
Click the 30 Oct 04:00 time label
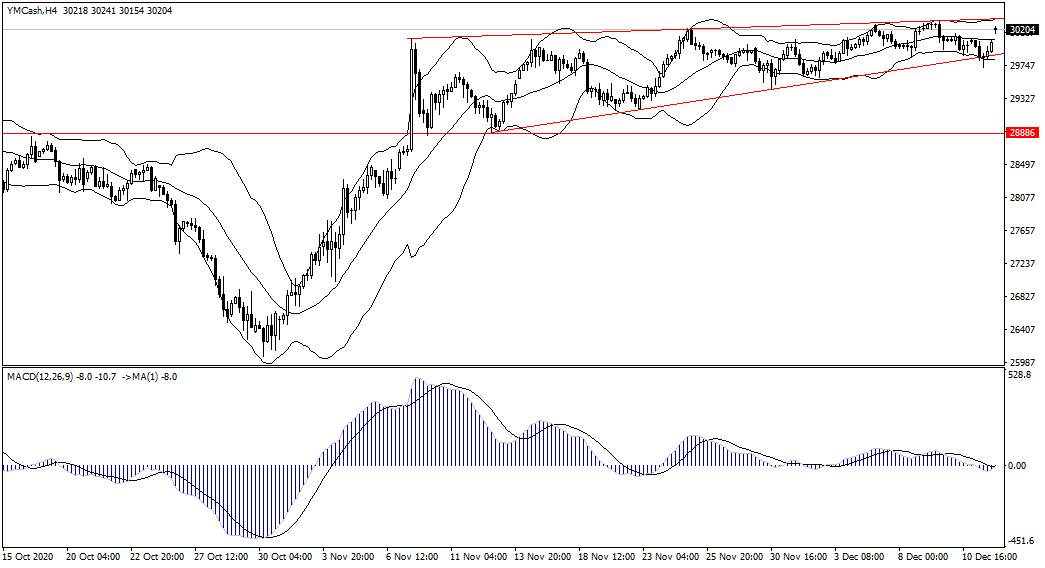[286, 556]
